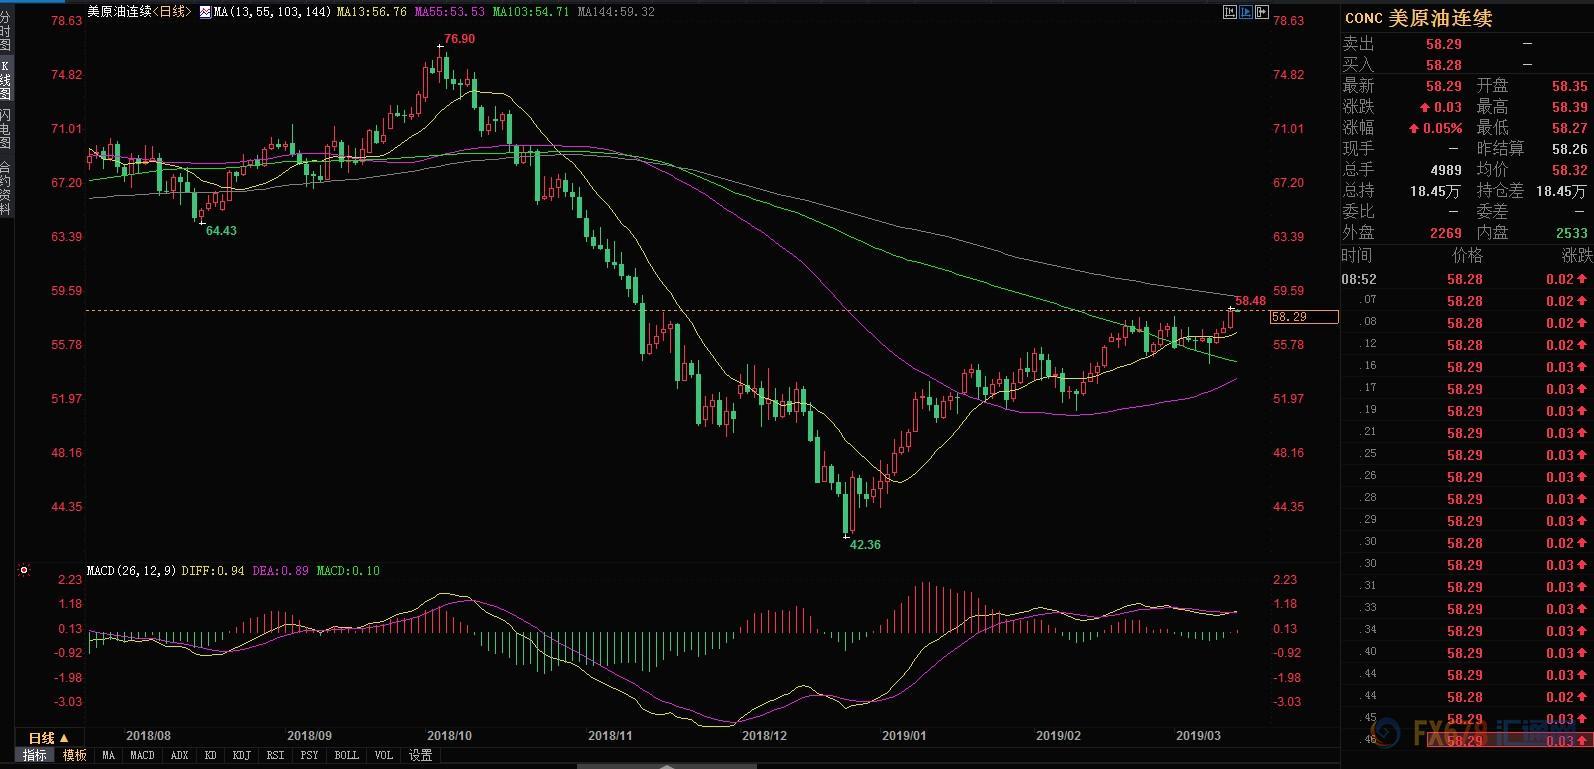
Task: Click the ADX indicator button
Action: (179, 755)
